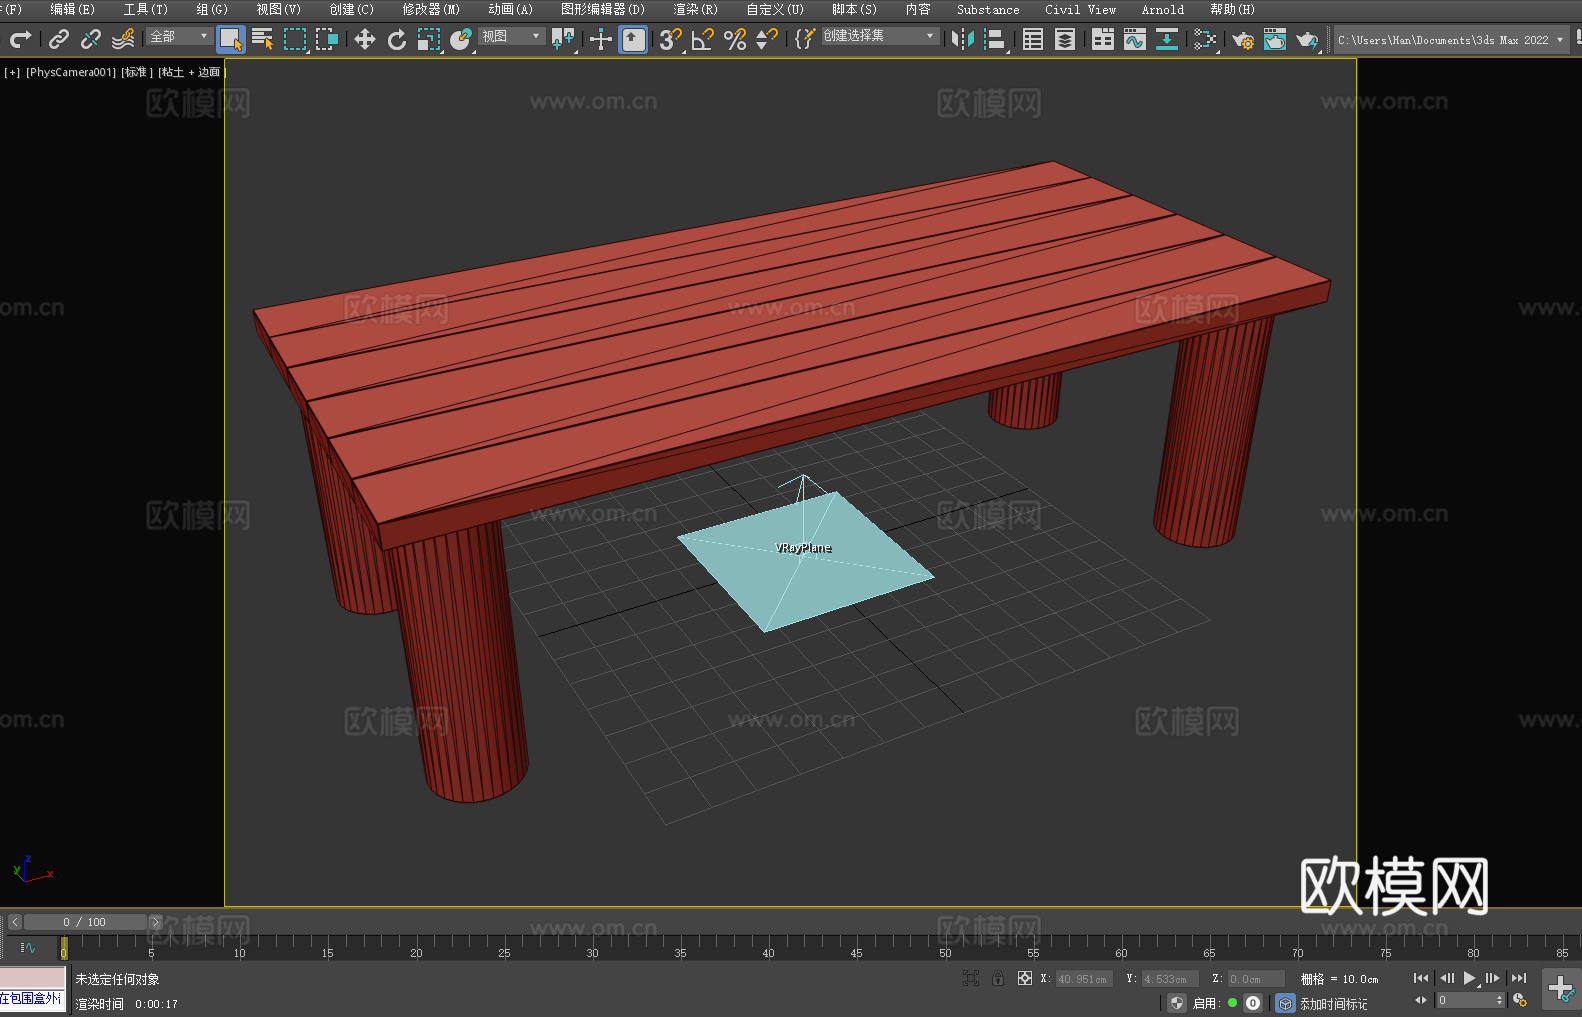Open the Arnold menu
The image size is (1582, 1017).
pyautogui.click(x=1162, y=9)
